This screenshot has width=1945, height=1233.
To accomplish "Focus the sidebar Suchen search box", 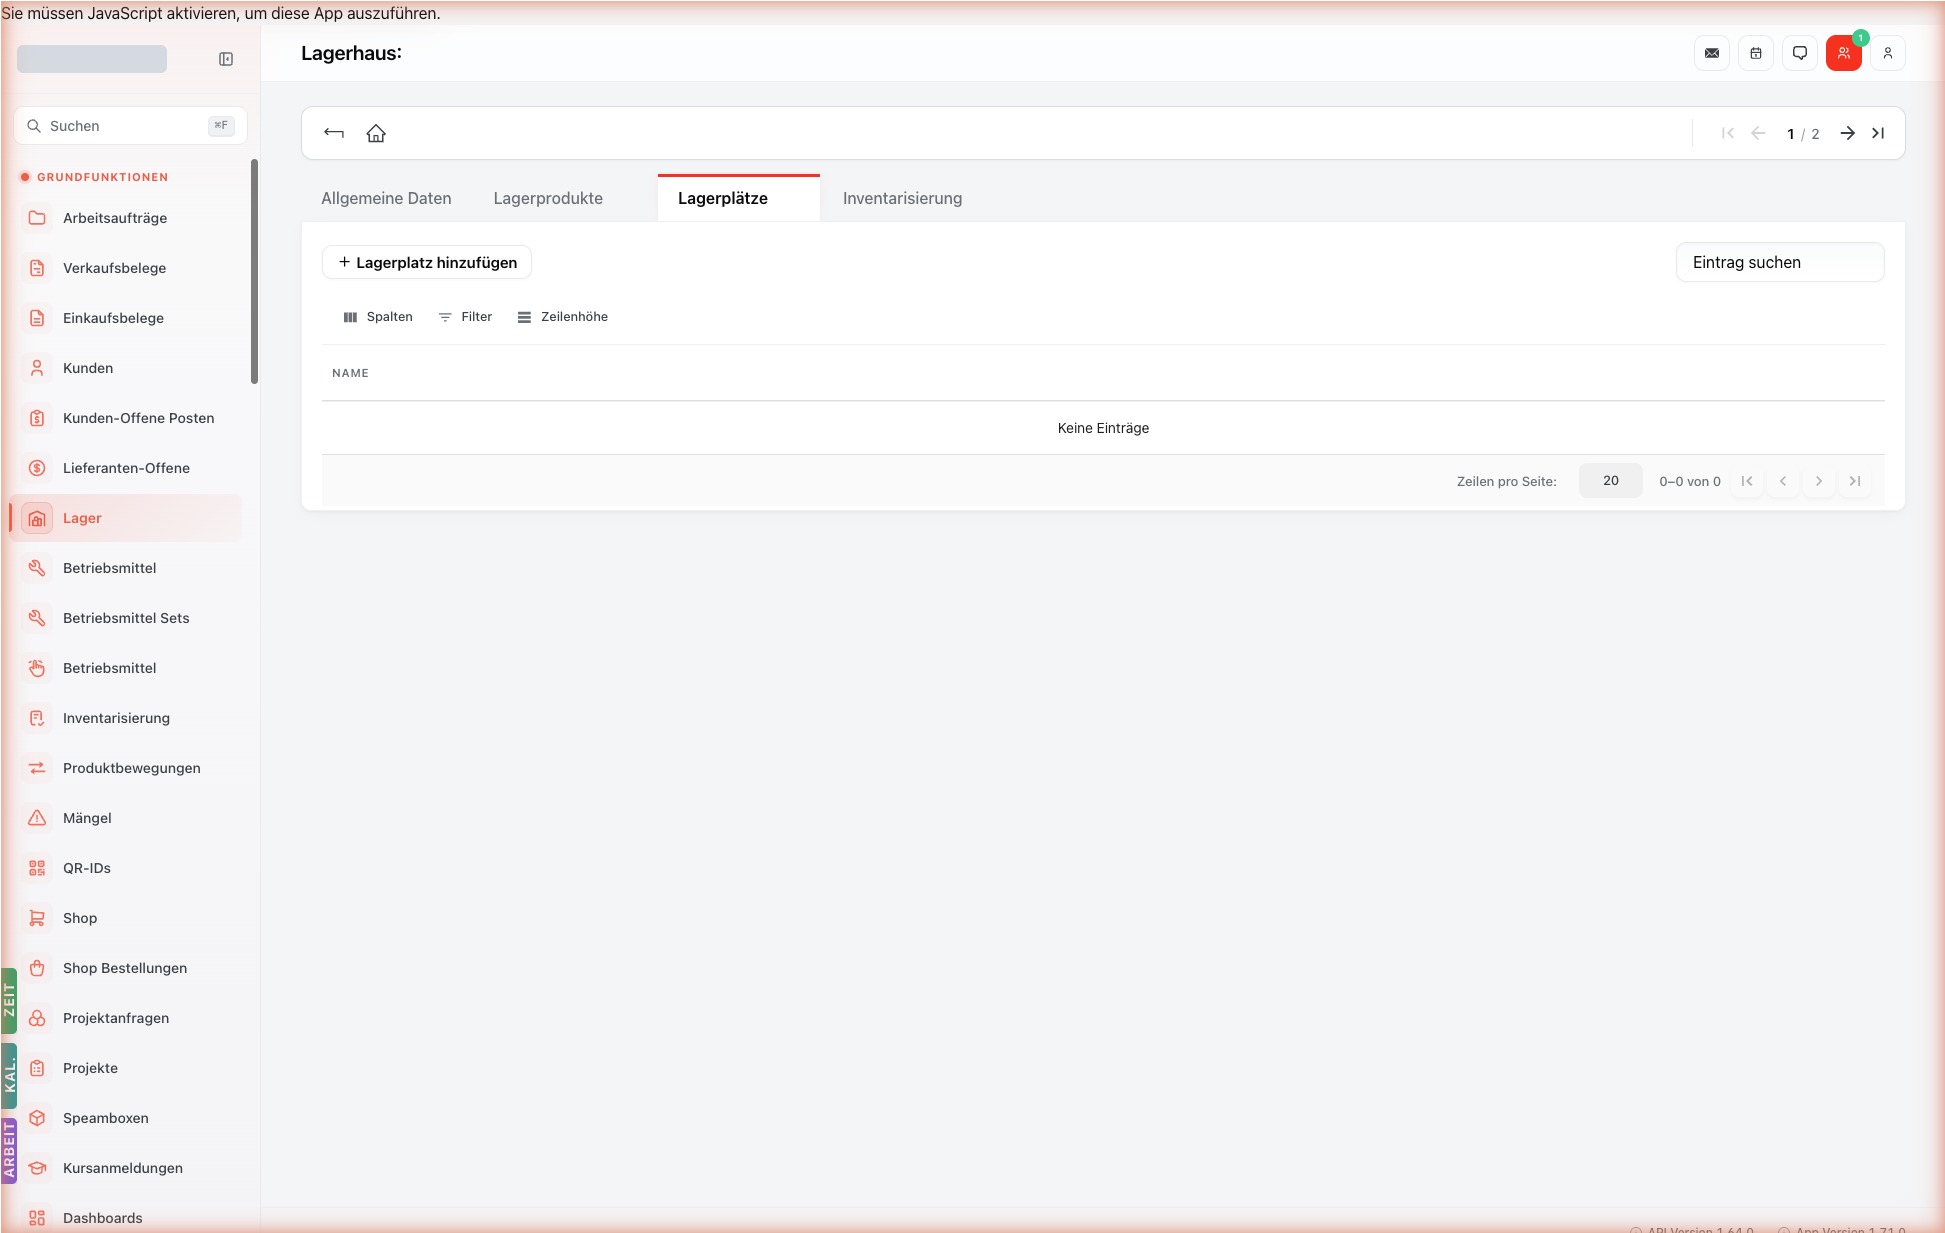I will coord(130,126).
